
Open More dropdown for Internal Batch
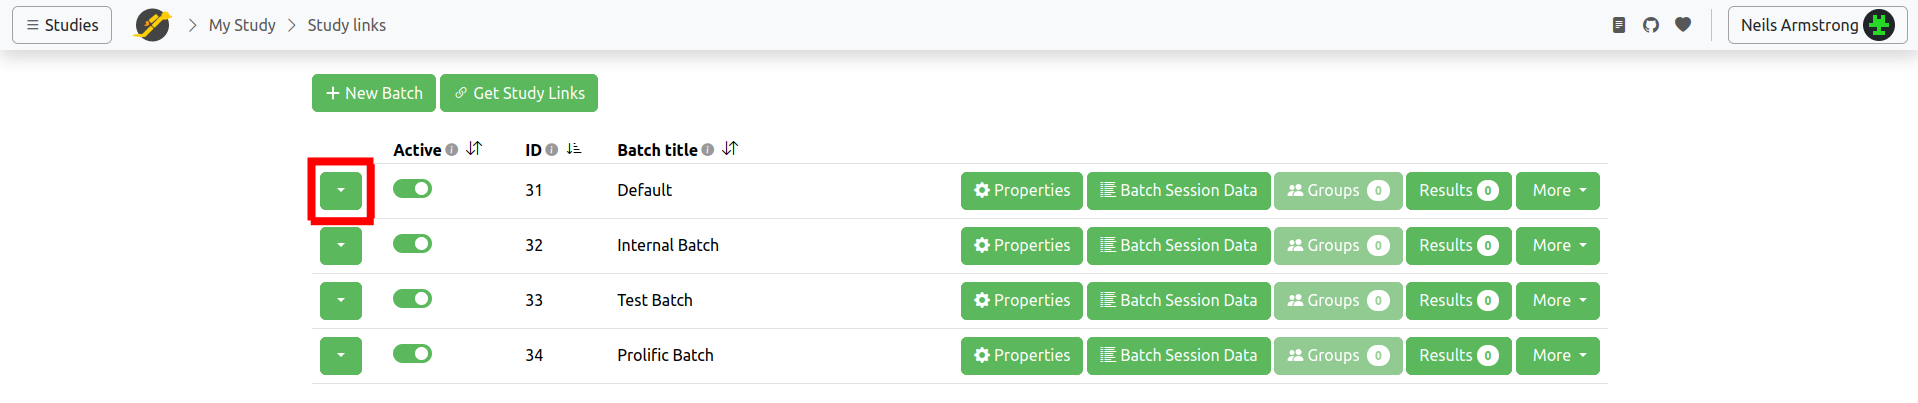tap(1557, 246)
